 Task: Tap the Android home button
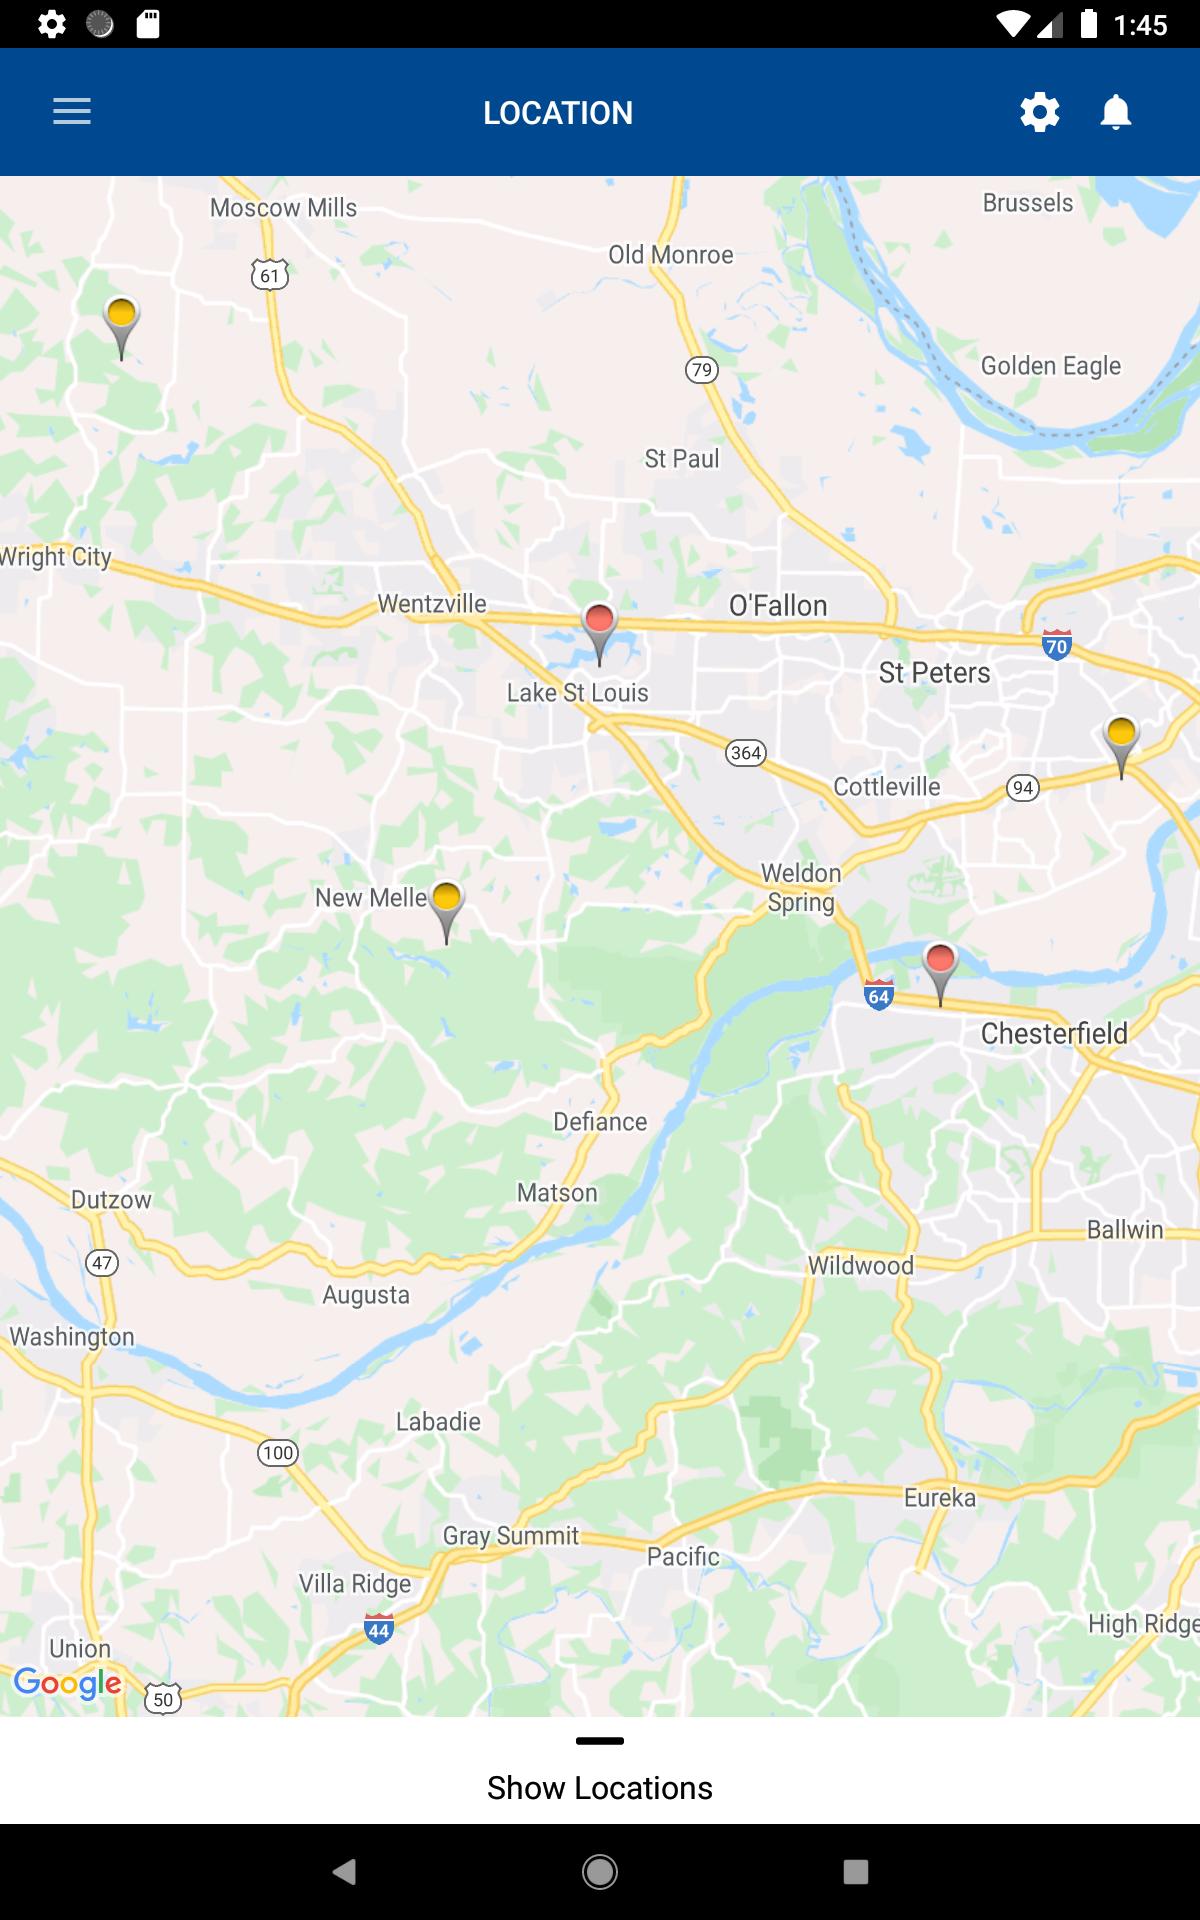(x=600, y=1871)
